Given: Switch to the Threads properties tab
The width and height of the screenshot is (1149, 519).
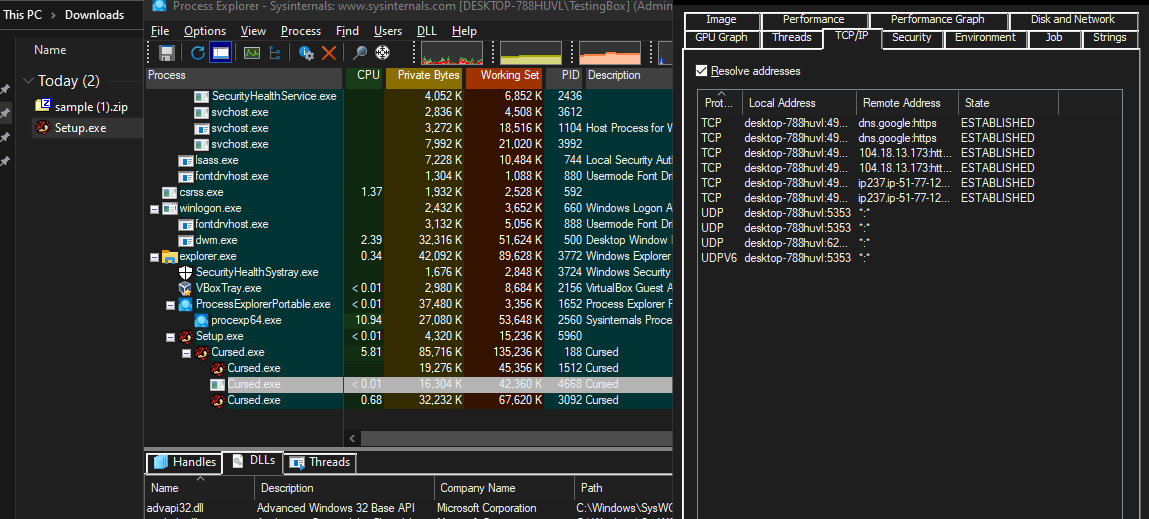Looking at the screenshot, I should 791,38.
